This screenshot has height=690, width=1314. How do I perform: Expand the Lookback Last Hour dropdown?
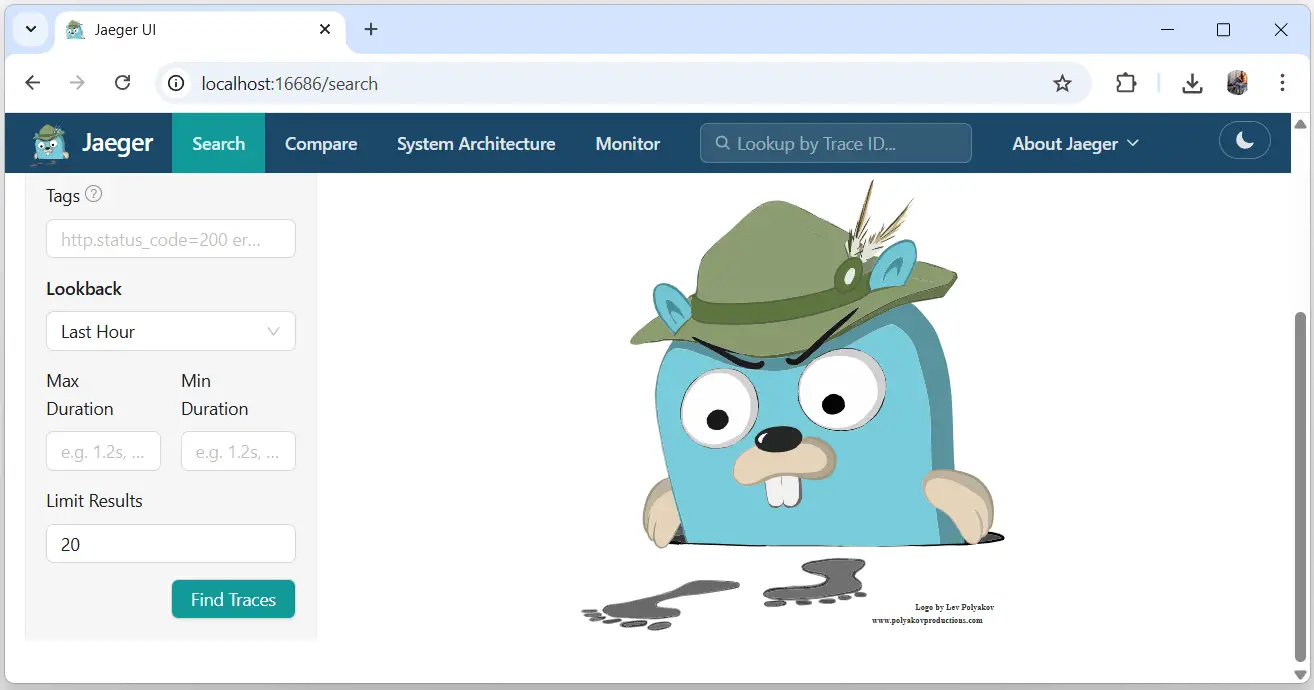[x=171, y=332]
